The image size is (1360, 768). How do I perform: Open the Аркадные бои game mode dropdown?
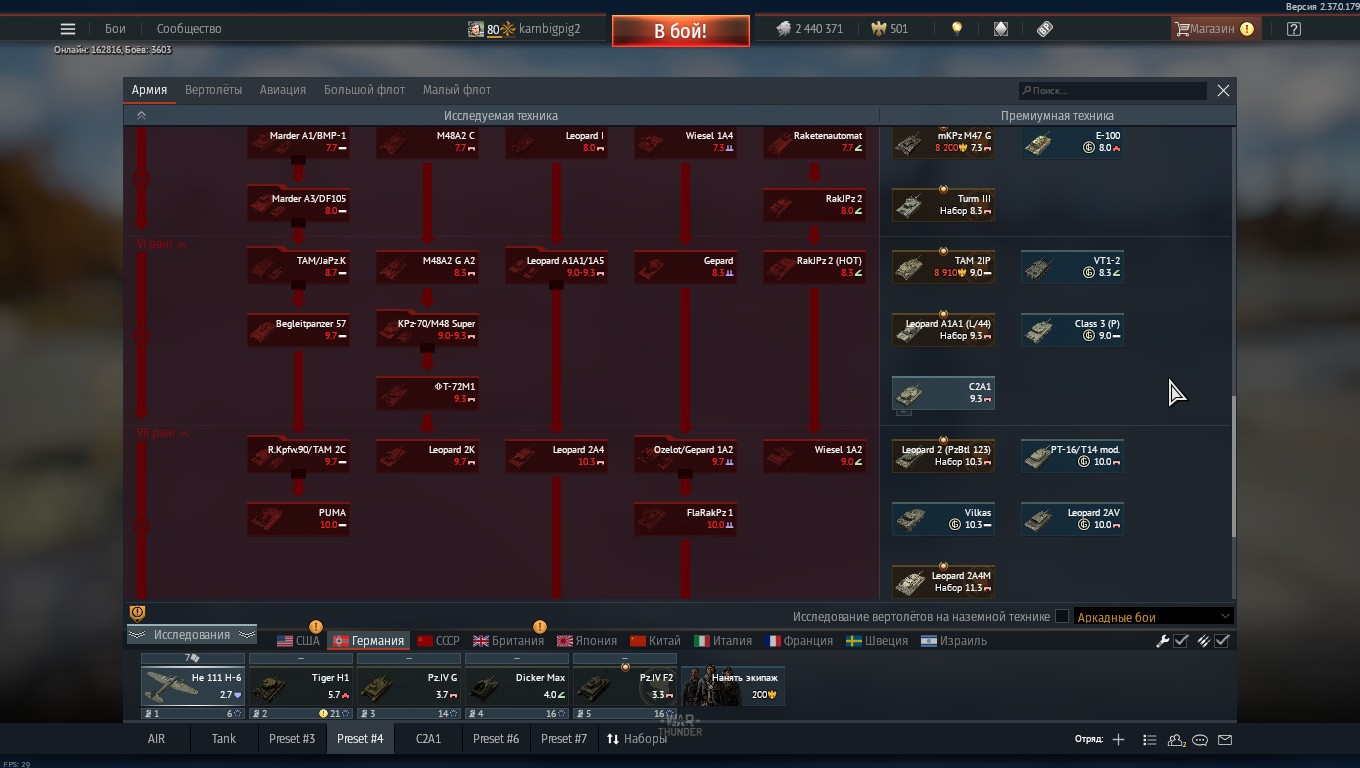click(x=1153, y=617)
